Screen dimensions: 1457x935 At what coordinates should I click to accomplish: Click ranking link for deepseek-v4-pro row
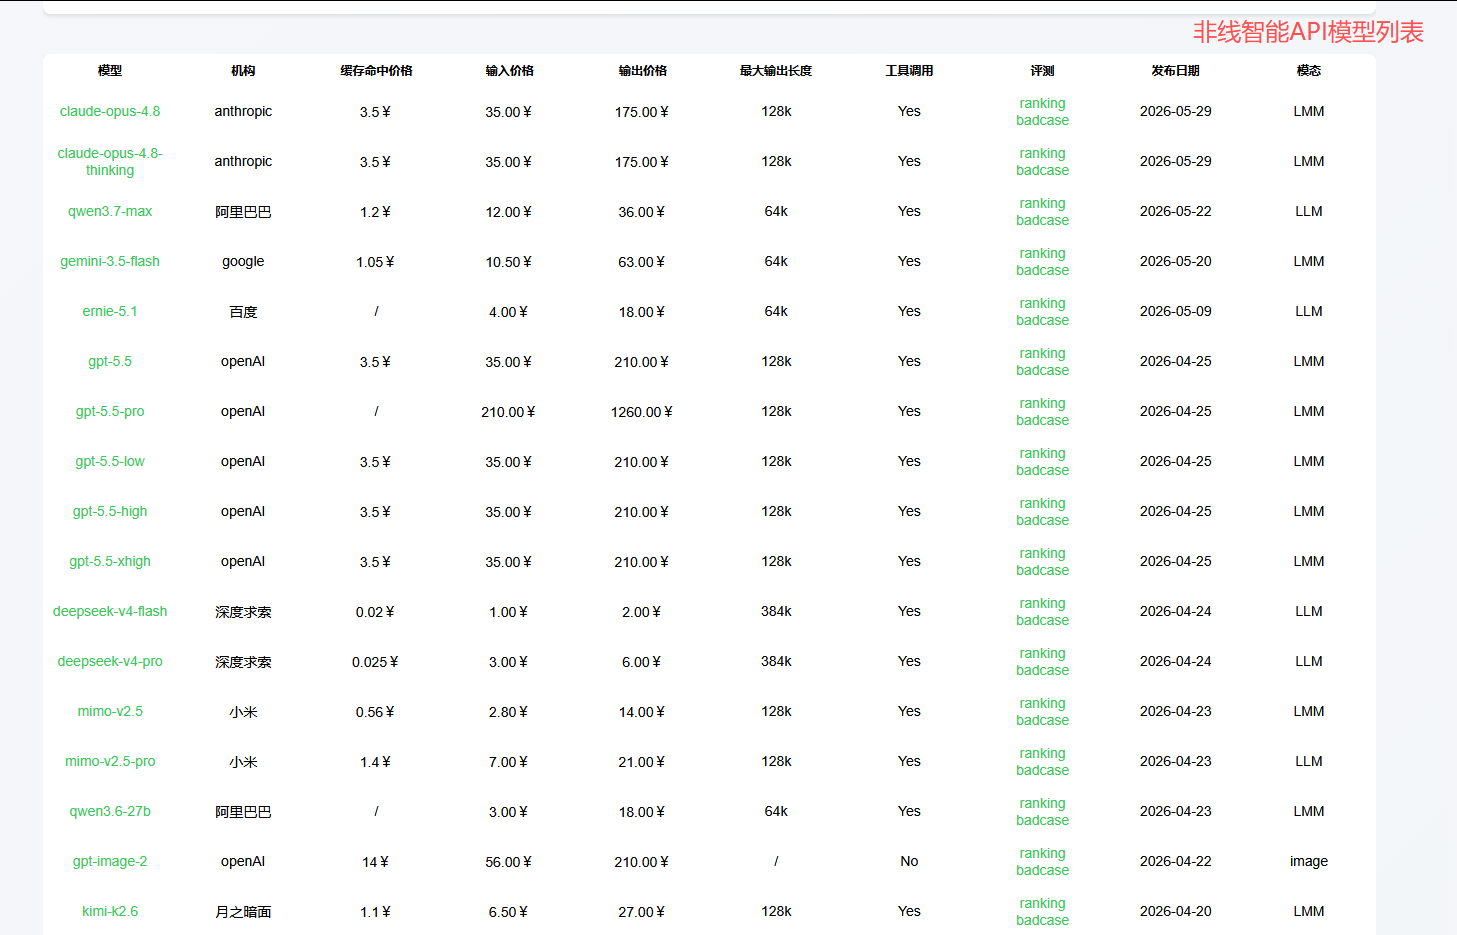(x=1042, y=653)
